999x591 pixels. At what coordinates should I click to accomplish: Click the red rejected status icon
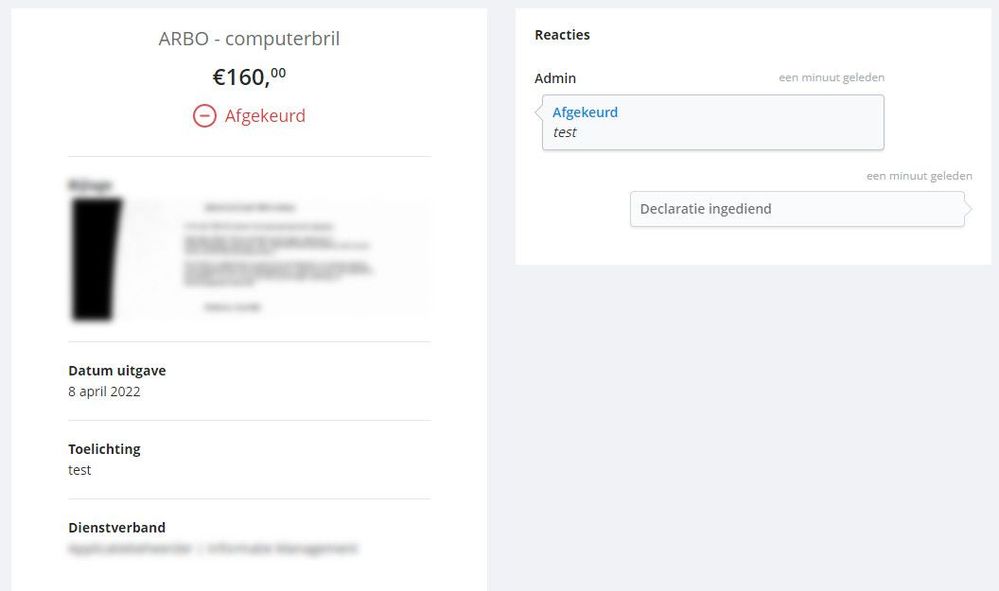click(x=204, y=116)
